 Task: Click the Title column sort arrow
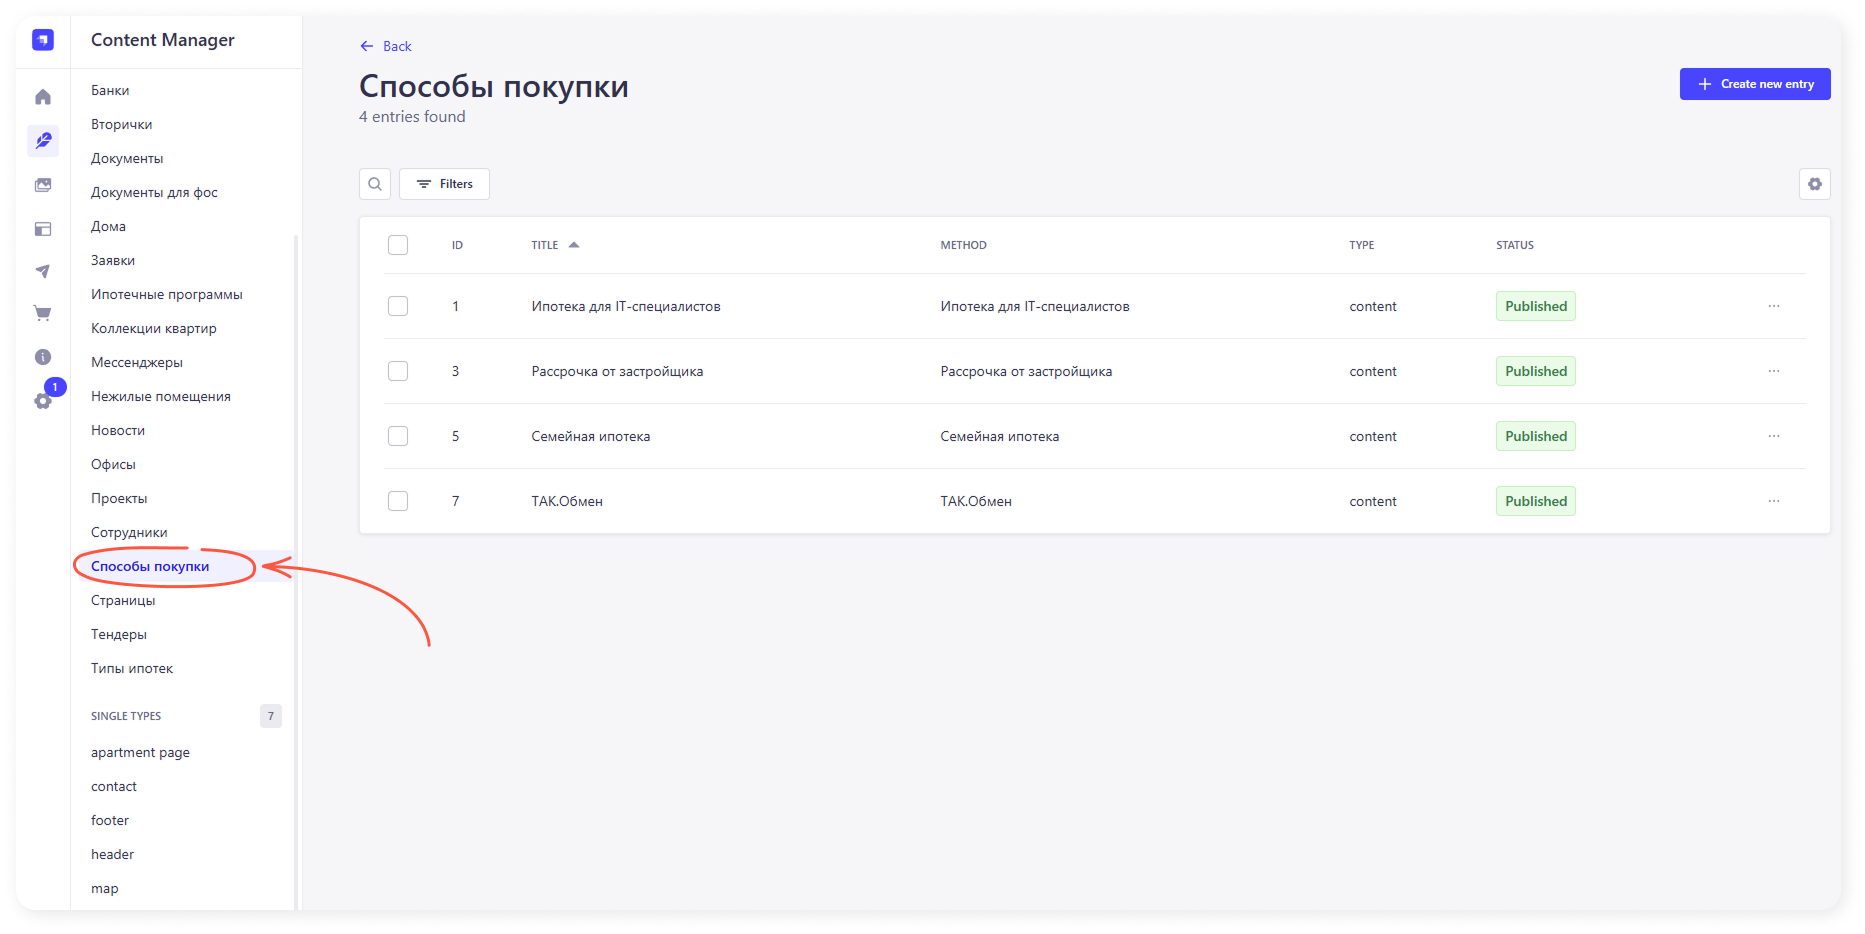point(574,245)
